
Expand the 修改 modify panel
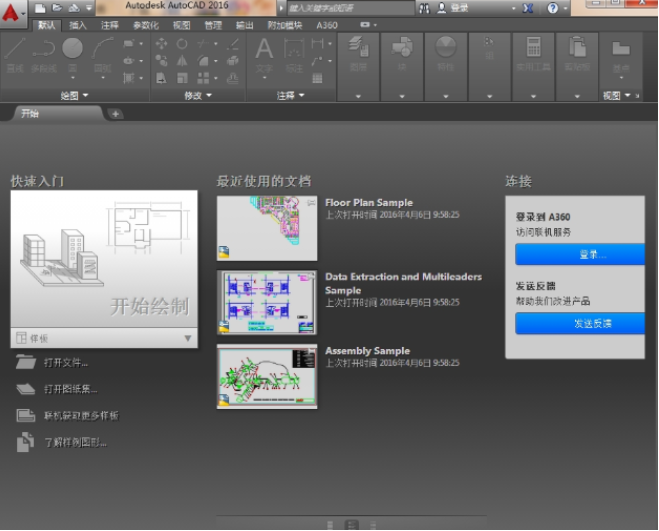click(198, 95)
